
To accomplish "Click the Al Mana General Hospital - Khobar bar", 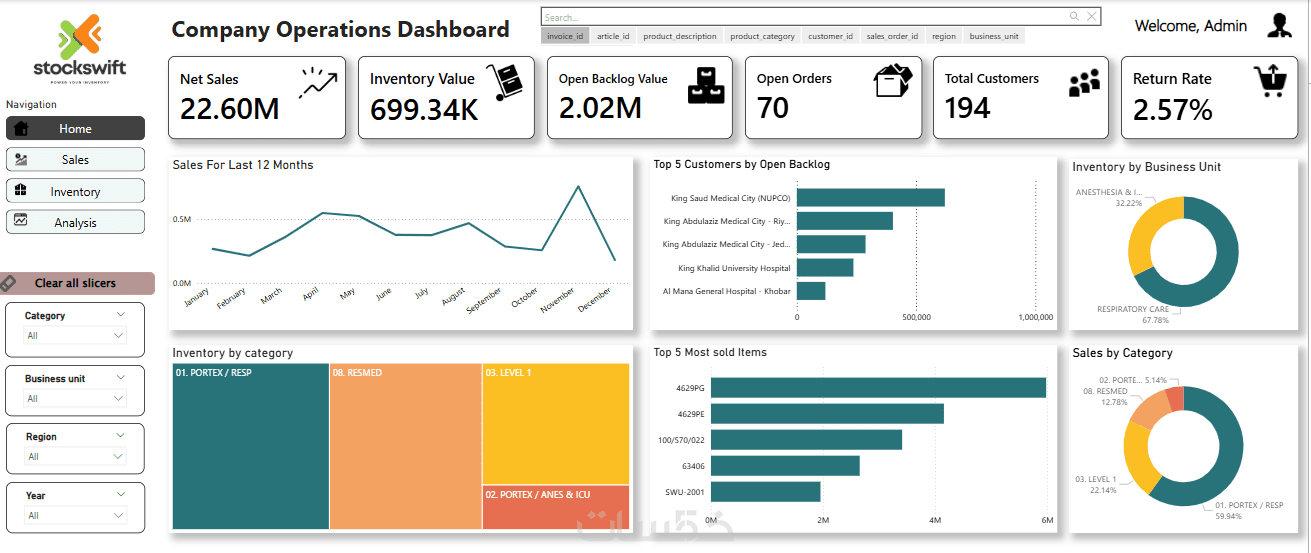I will tap(811, 291).
